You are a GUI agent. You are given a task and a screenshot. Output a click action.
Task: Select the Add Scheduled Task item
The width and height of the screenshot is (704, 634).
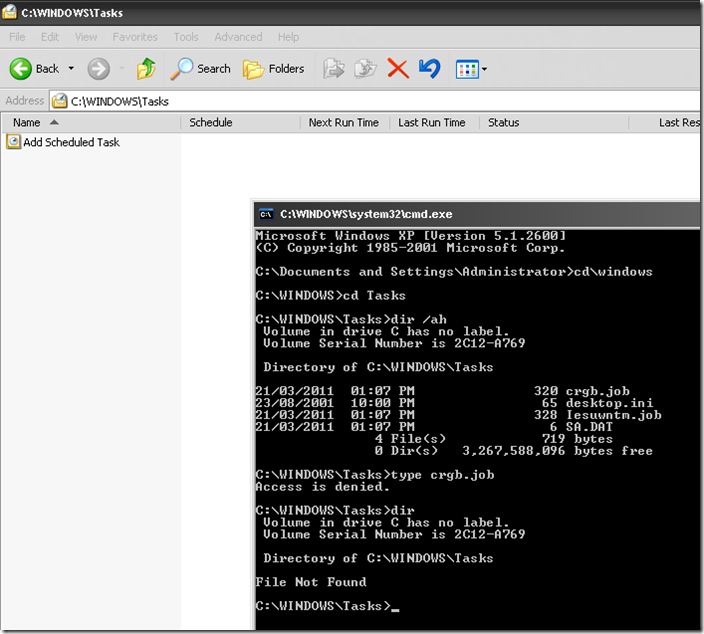(x=71, y=142)
